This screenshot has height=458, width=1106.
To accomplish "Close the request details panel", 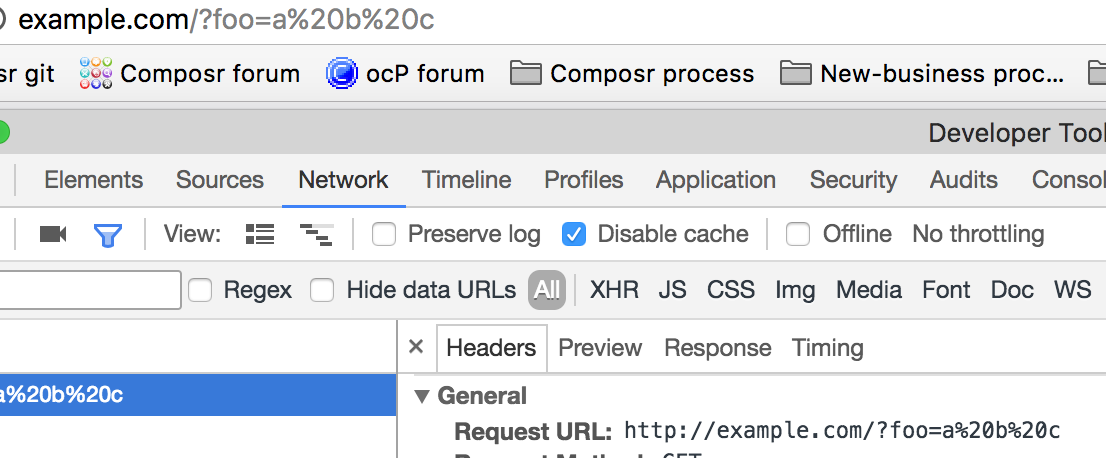I will (x=417, y=347).
